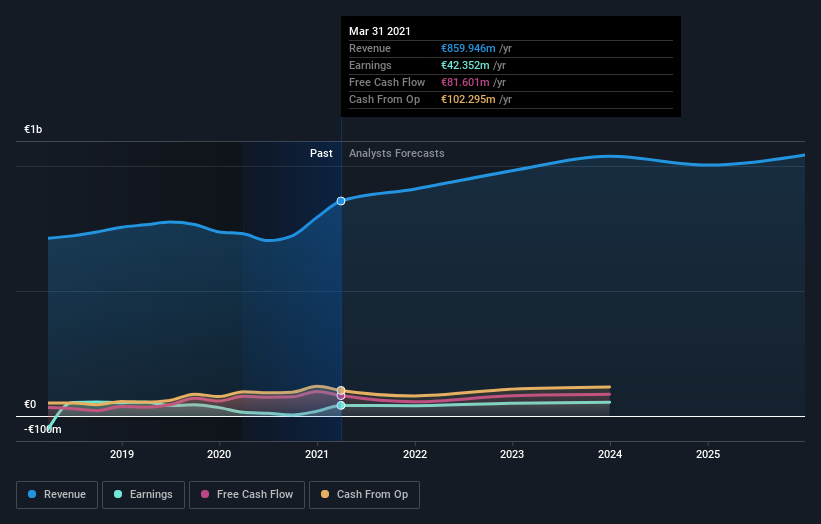This screenshot has width=821, height=524.
Task: Click the €42.352m earnings value
Action: [x=465, y=65]
